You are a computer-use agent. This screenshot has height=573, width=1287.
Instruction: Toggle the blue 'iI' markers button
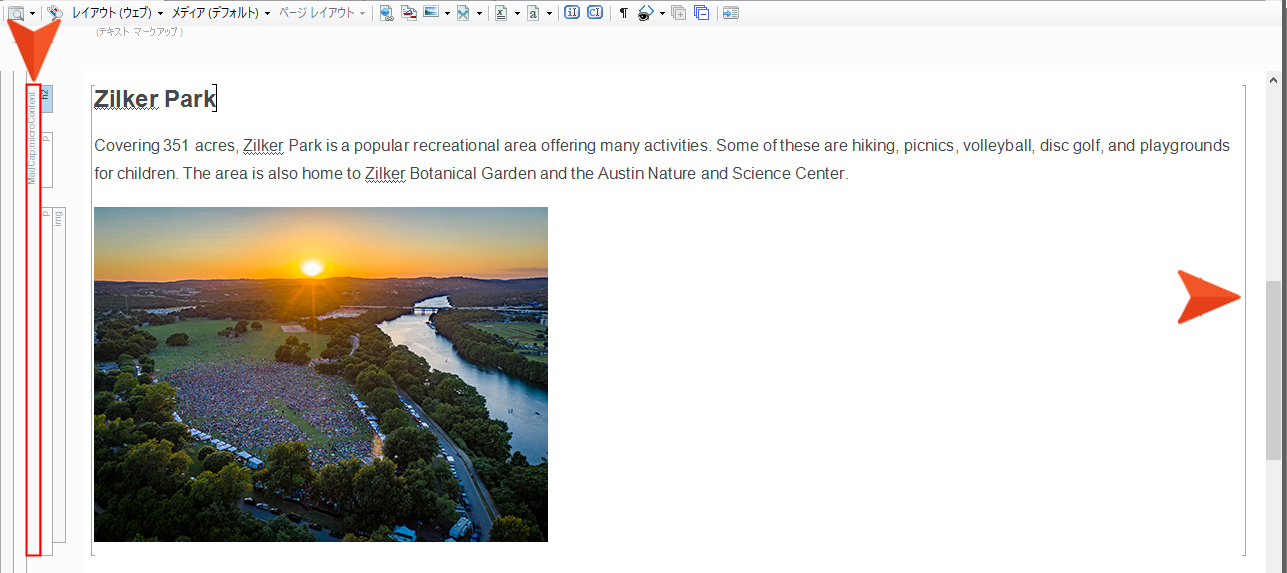572,13
